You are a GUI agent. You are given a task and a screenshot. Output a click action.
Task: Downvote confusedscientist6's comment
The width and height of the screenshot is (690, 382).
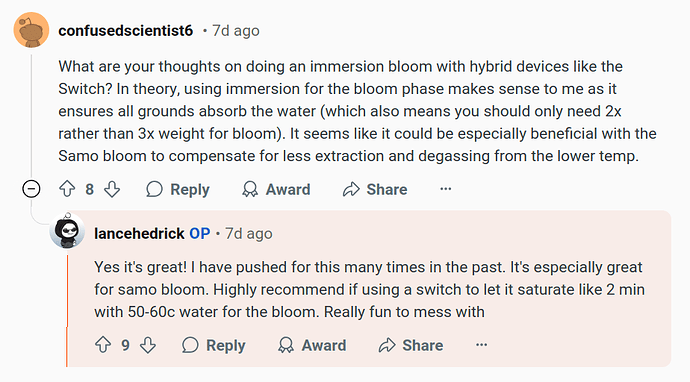point(112,189)
